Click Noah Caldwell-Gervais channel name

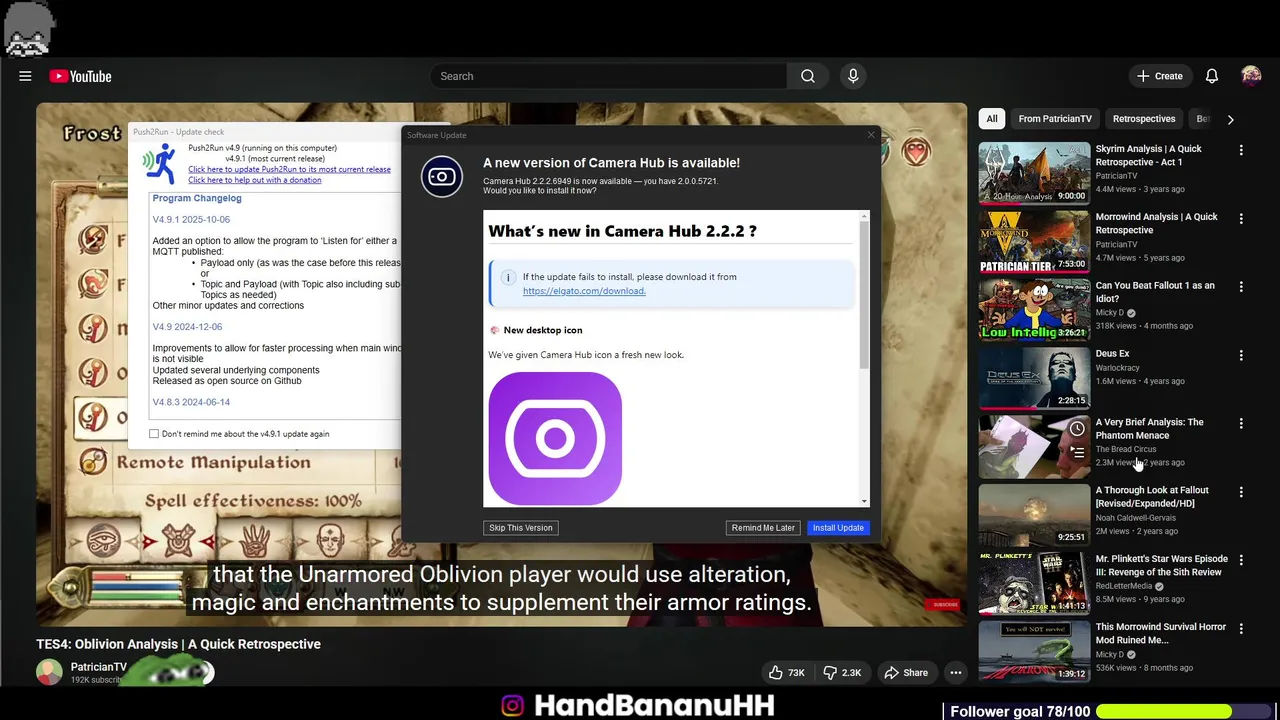pos(1136,518)
